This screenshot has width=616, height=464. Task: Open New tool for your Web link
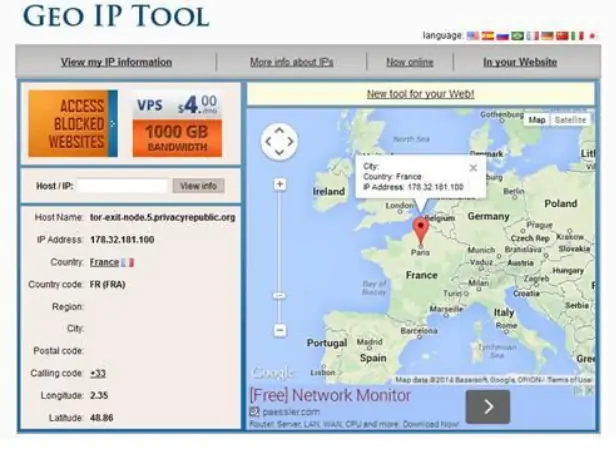pyautogui.click(x=421, y=94)
